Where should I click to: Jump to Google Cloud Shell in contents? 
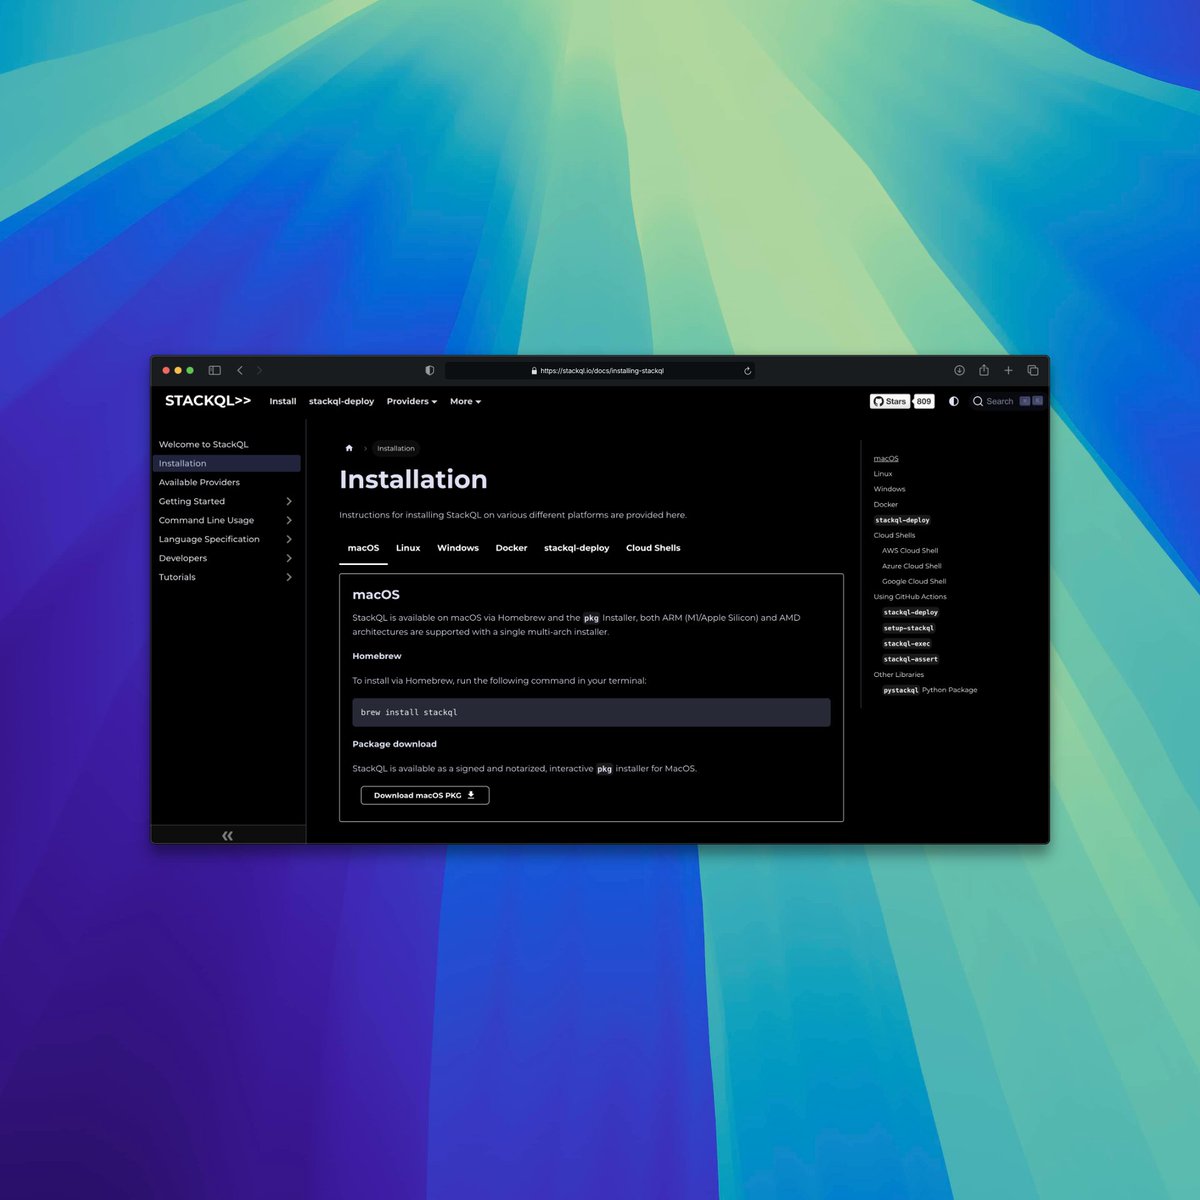tap(914, 581)
